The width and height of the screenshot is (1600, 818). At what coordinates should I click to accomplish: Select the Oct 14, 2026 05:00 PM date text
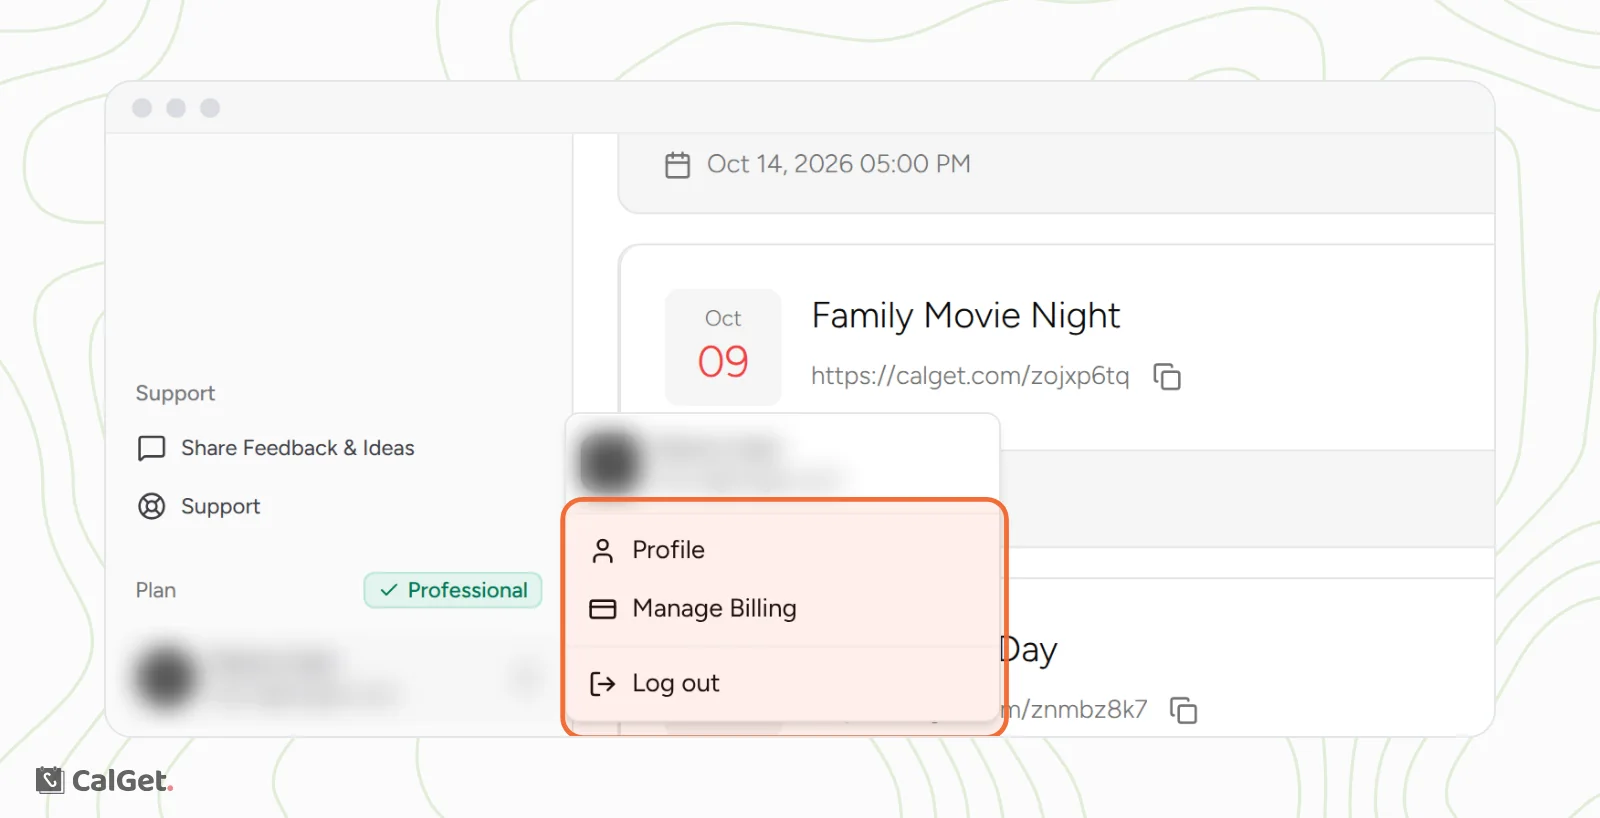click(838, 164)
